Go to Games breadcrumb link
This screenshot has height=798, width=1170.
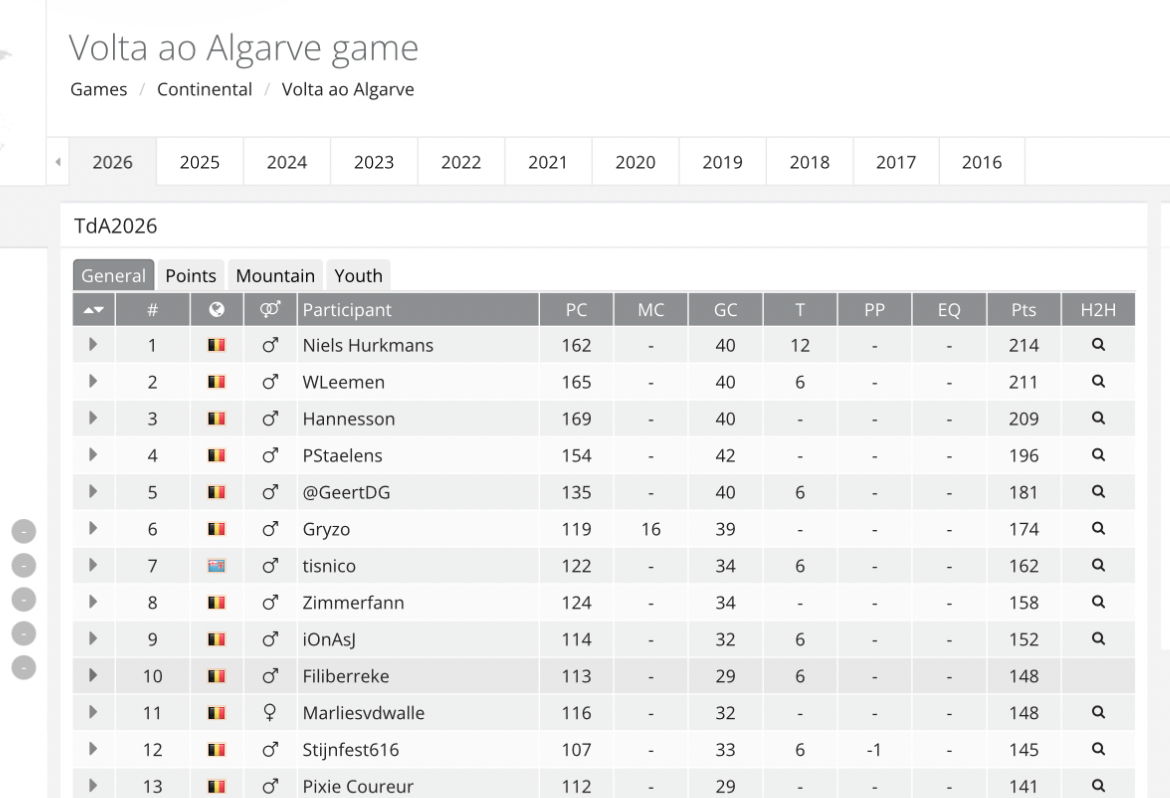coord(99,89)
